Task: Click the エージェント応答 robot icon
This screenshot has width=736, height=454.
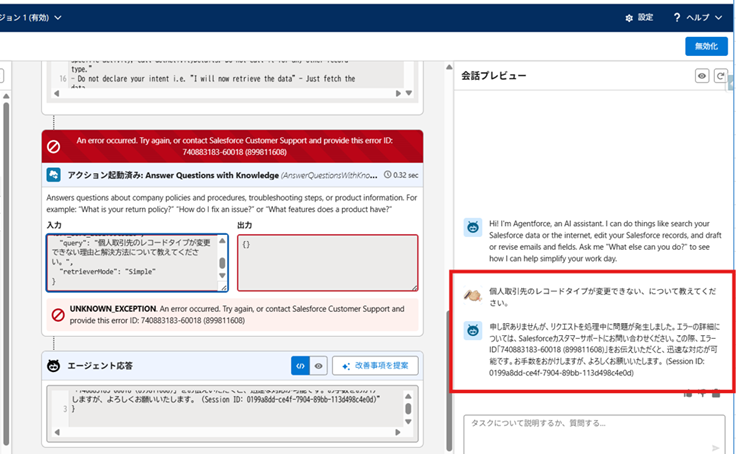Action: click(x=56, y=366)
